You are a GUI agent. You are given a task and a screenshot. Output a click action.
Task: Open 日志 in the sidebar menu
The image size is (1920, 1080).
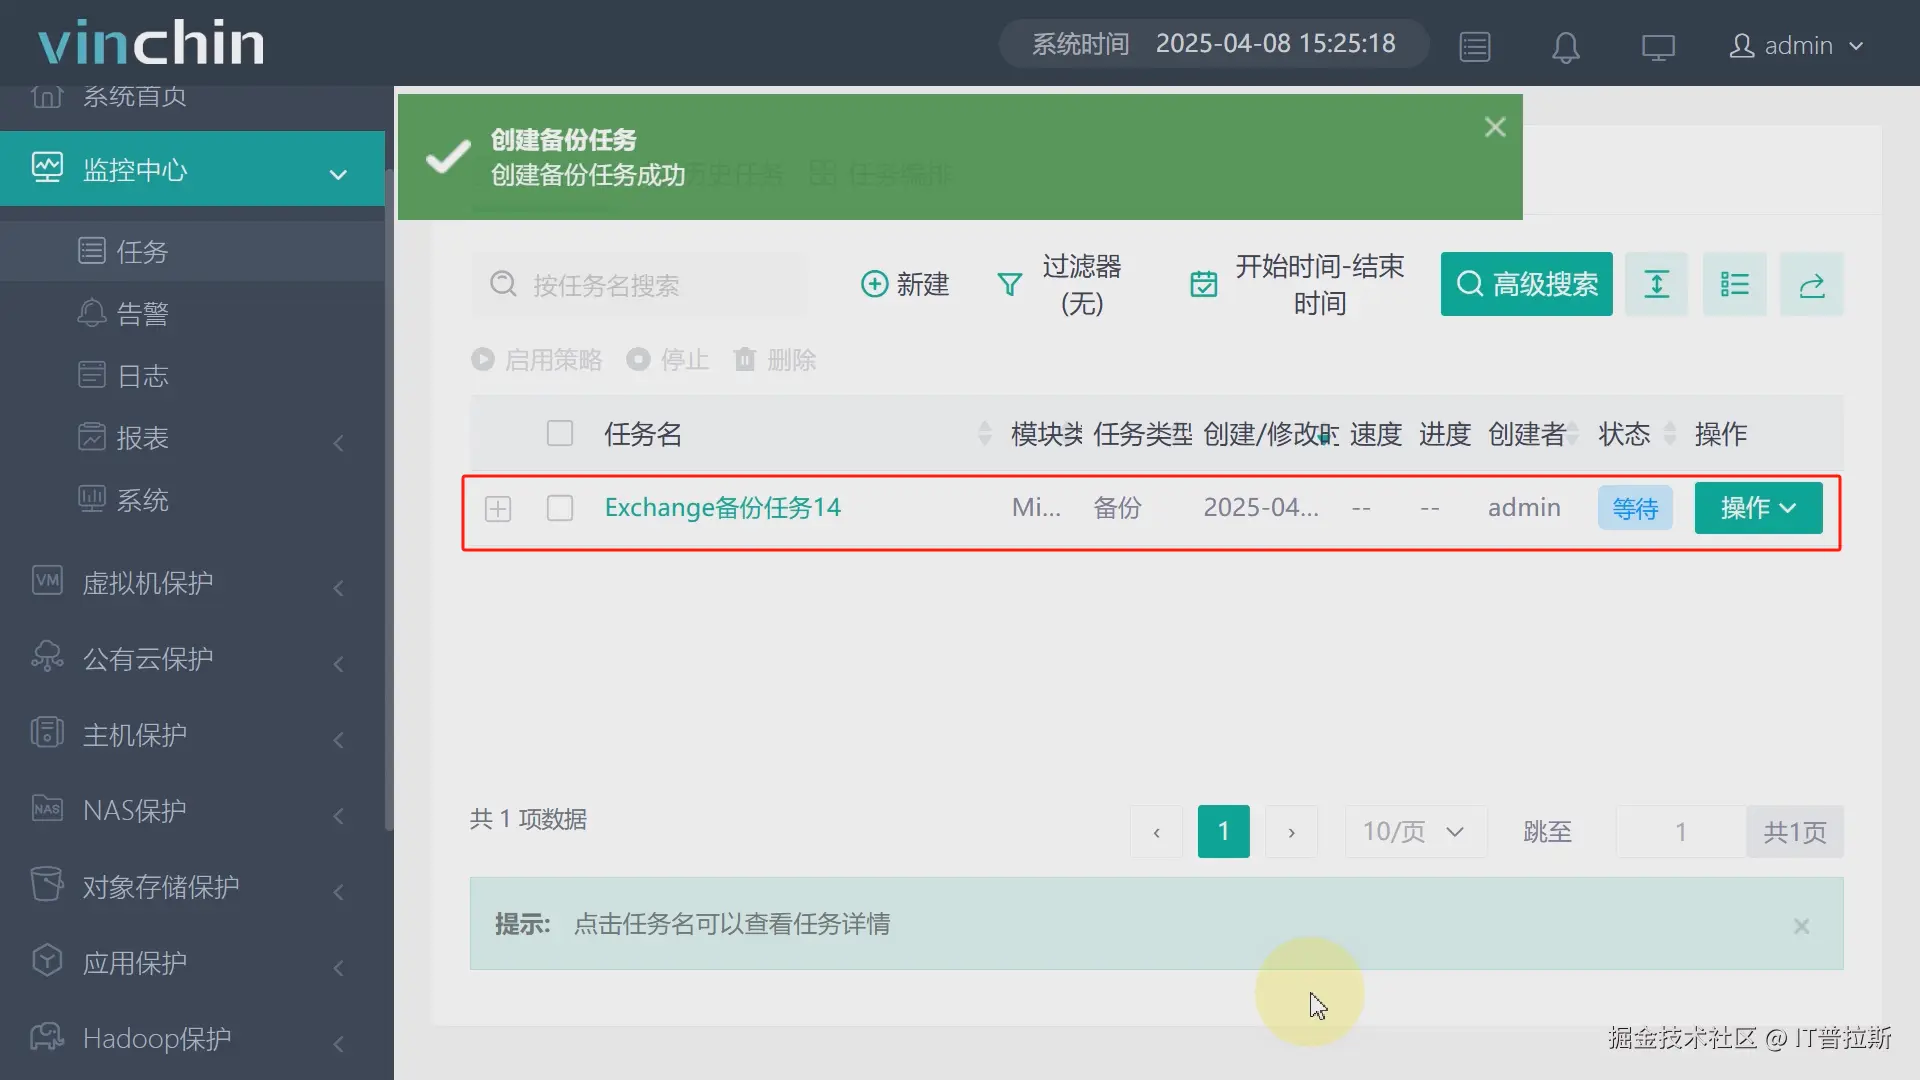(142, 376)
